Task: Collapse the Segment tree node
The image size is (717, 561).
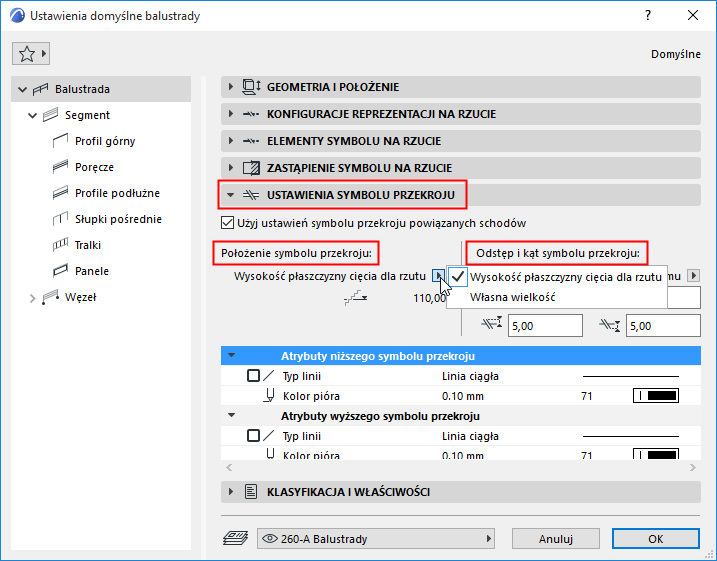Action: coord(32,115)
